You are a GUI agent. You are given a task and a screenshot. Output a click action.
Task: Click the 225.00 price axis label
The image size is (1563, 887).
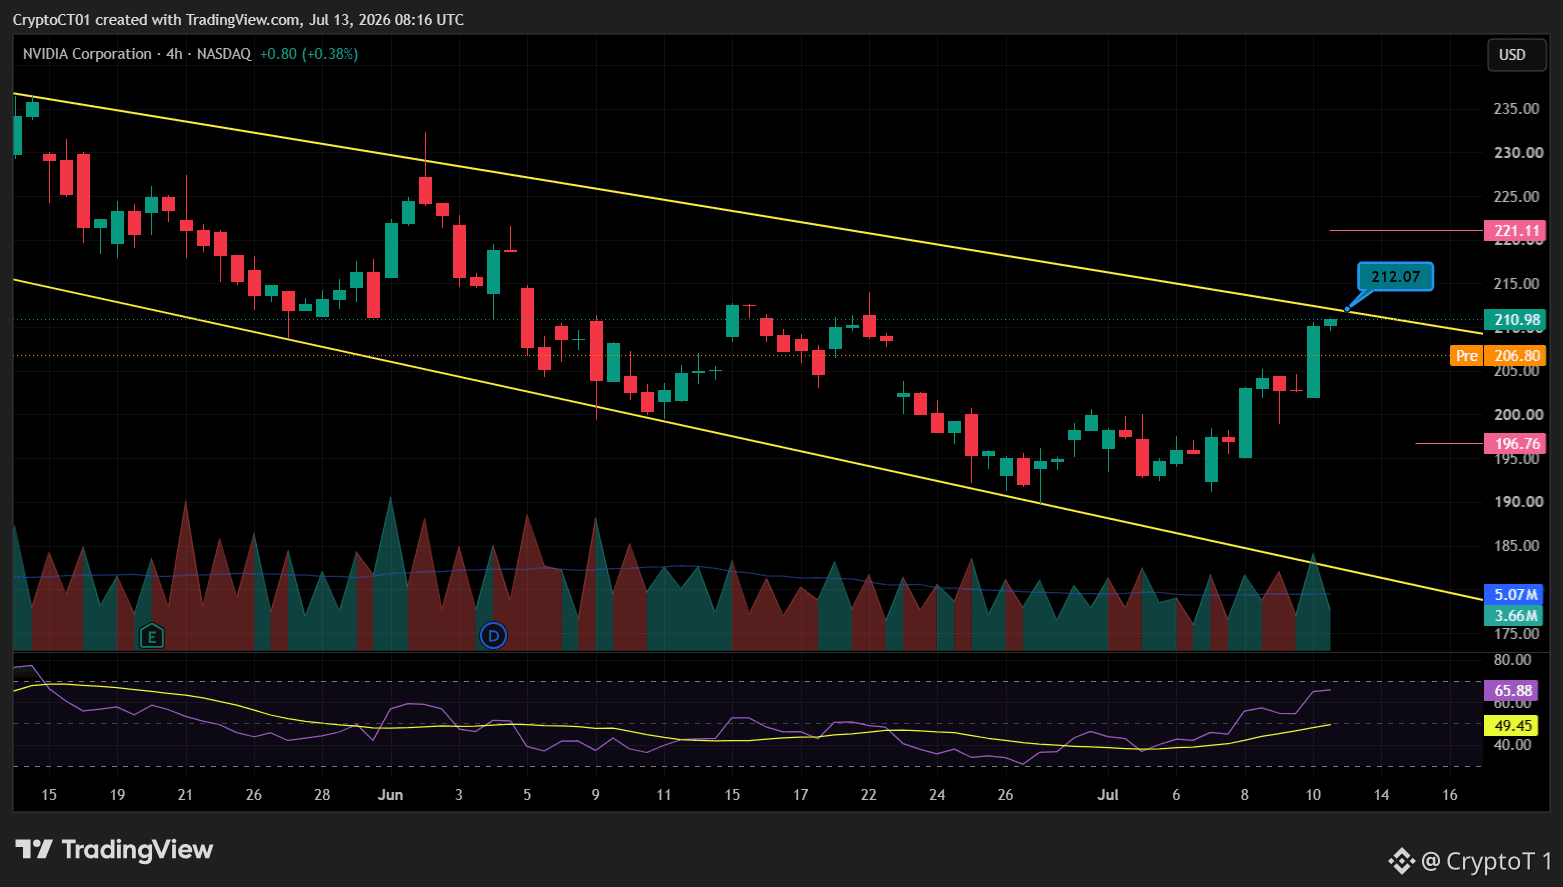(1516, 197)
